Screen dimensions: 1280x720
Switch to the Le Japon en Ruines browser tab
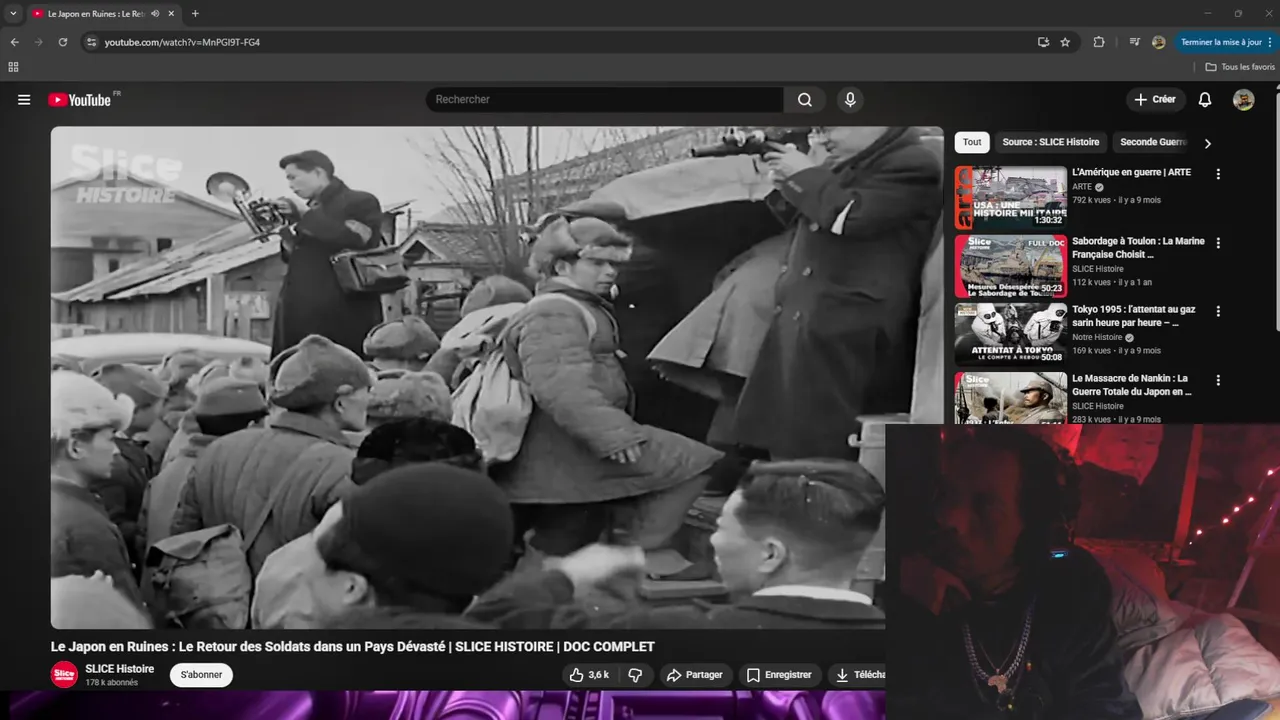95,14
